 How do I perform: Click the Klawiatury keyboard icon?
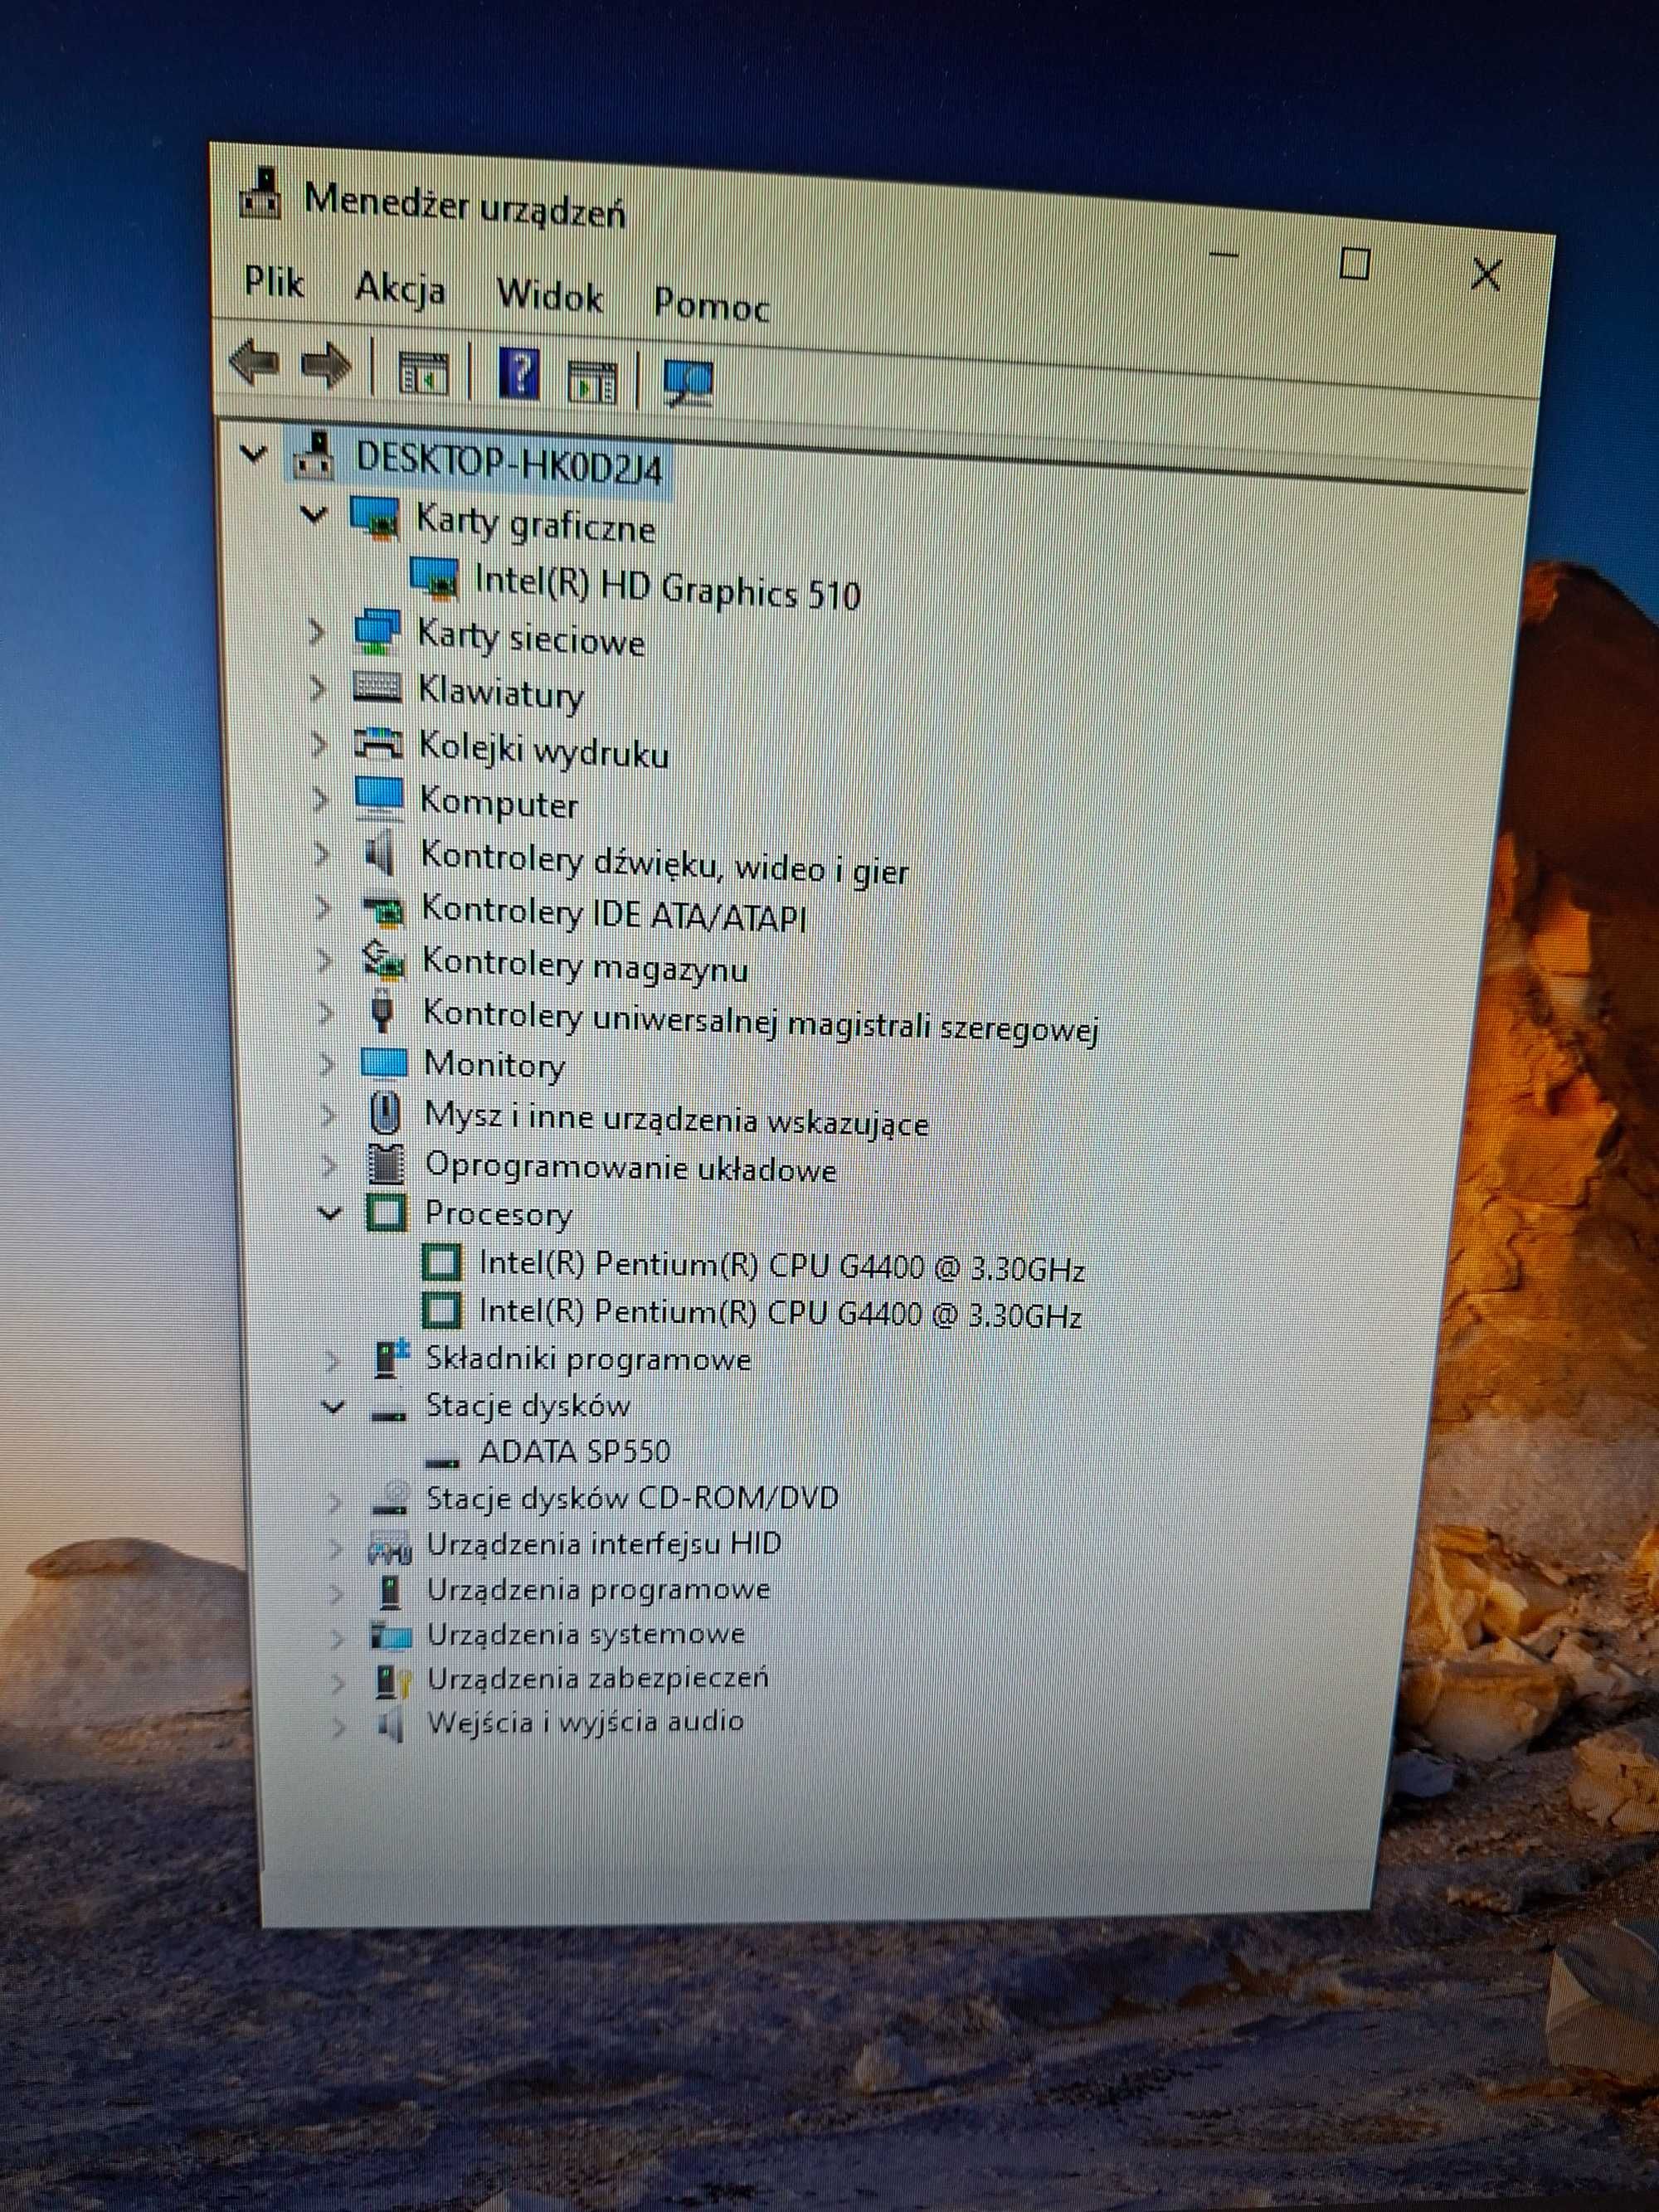coord(377,687)
